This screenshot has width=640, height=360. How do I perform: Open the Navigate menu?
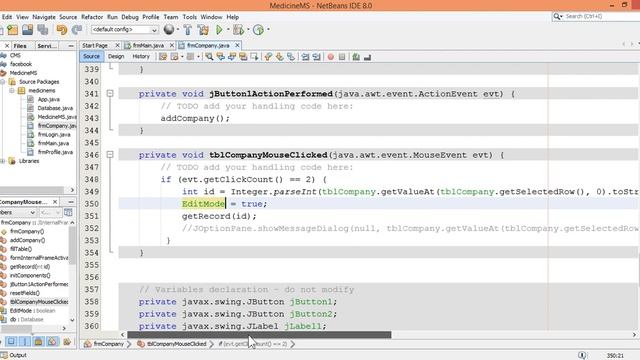click(x=44, y=17)
